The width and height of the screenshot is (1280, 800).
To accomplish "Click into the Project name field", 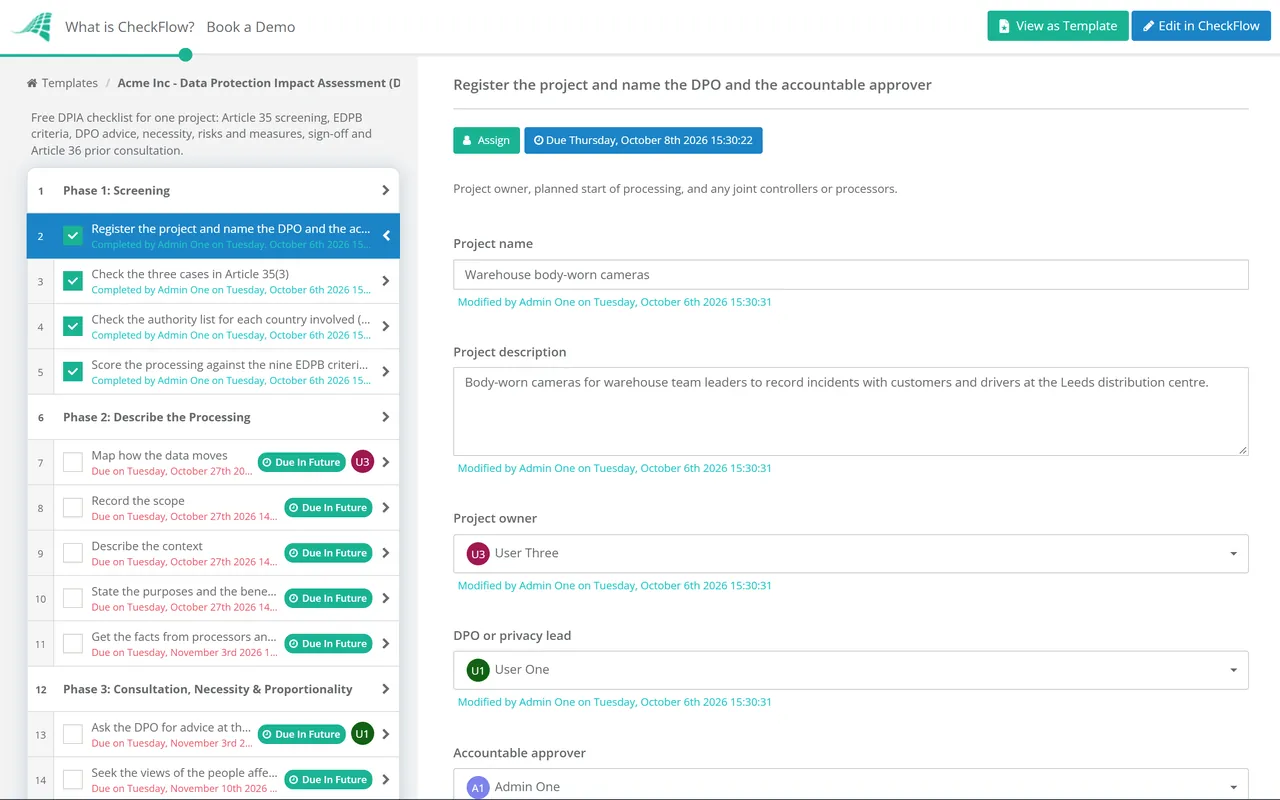I will coord(851,275).
